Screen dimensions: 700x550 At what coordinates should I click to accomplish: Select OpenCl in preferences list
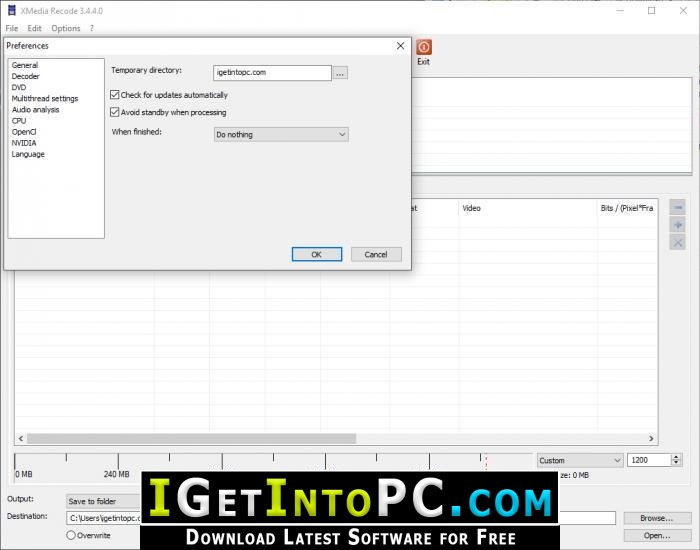point(24,132)
